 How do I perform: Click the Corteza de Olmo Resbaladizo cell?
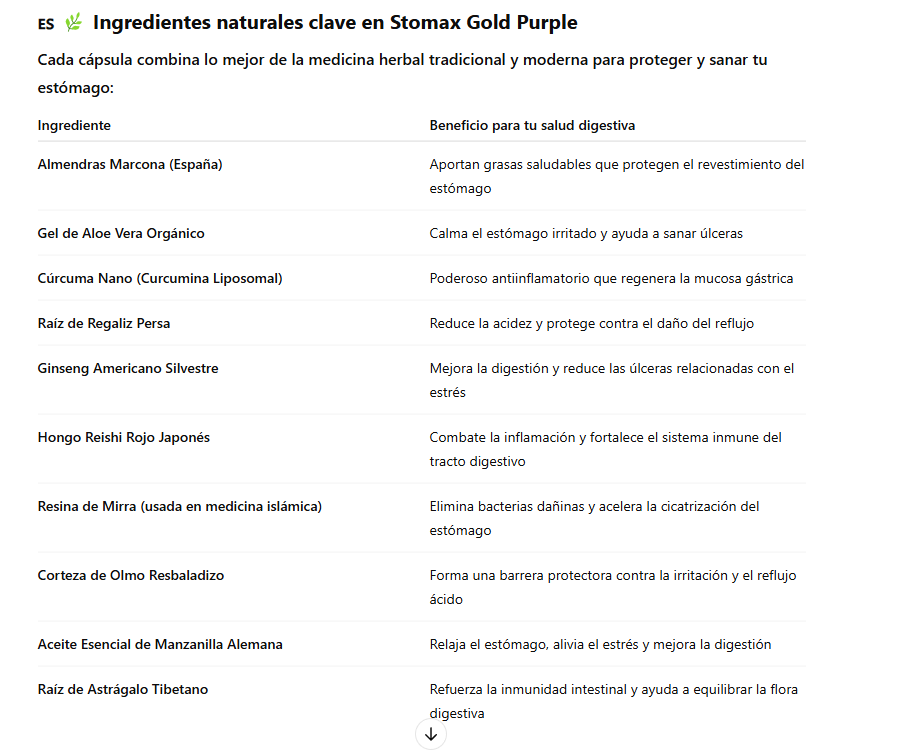[131, 575]
